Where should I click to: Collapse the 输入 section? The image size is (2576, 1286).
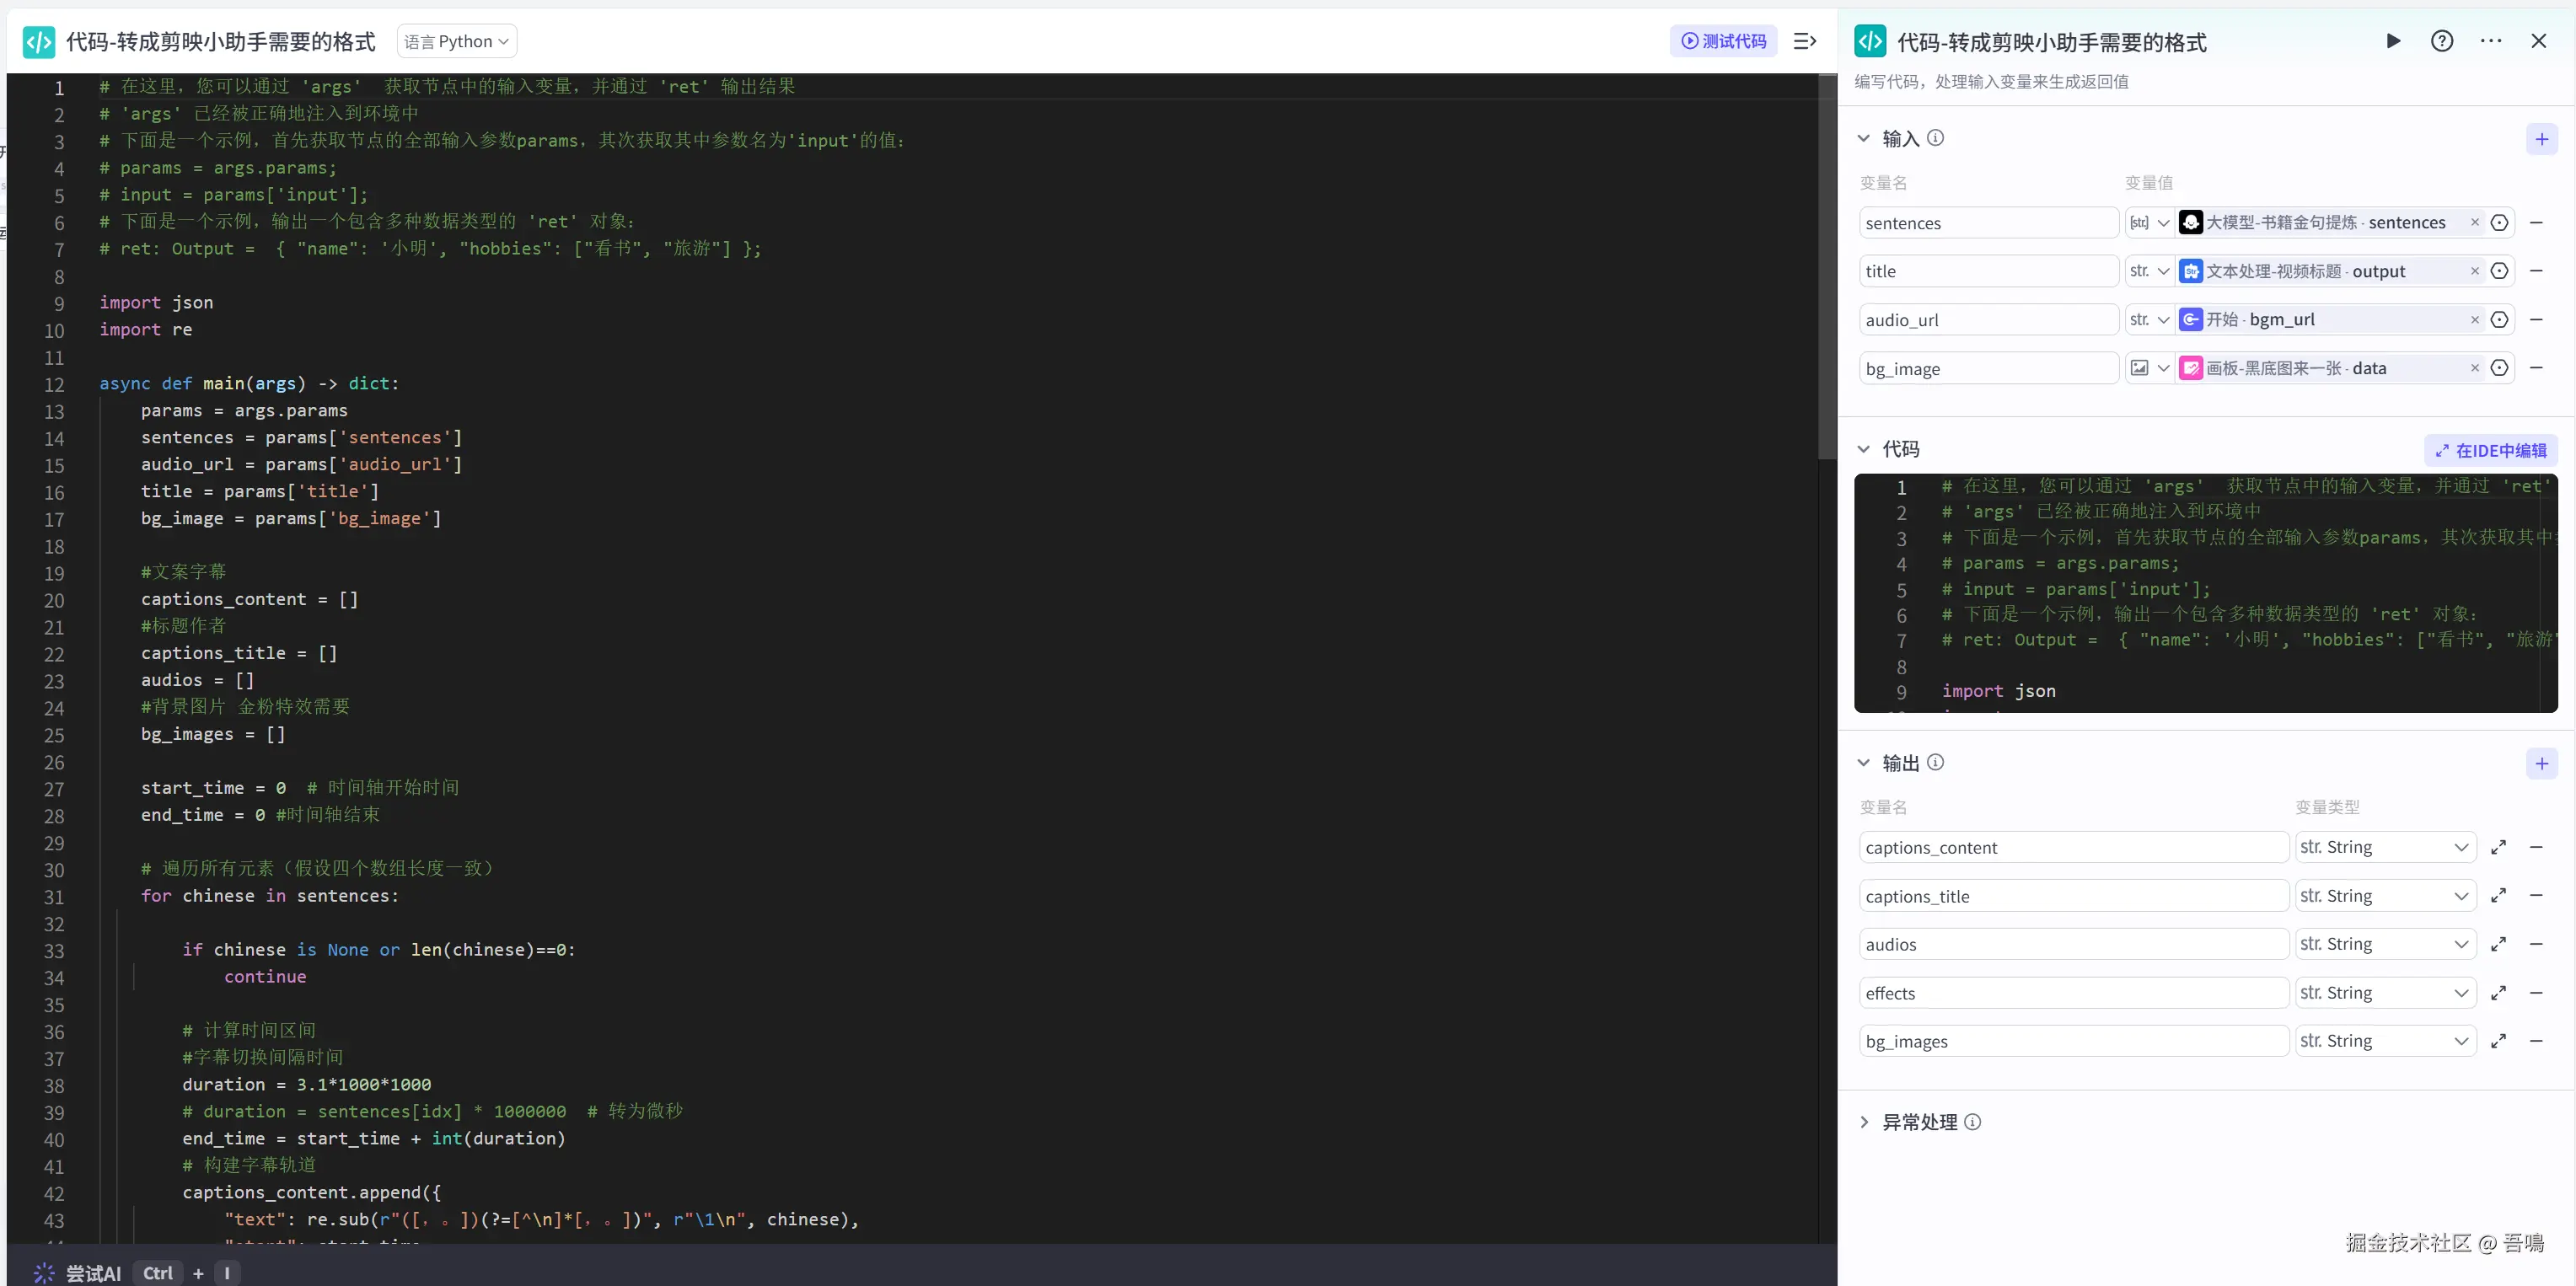(1863, 138)
